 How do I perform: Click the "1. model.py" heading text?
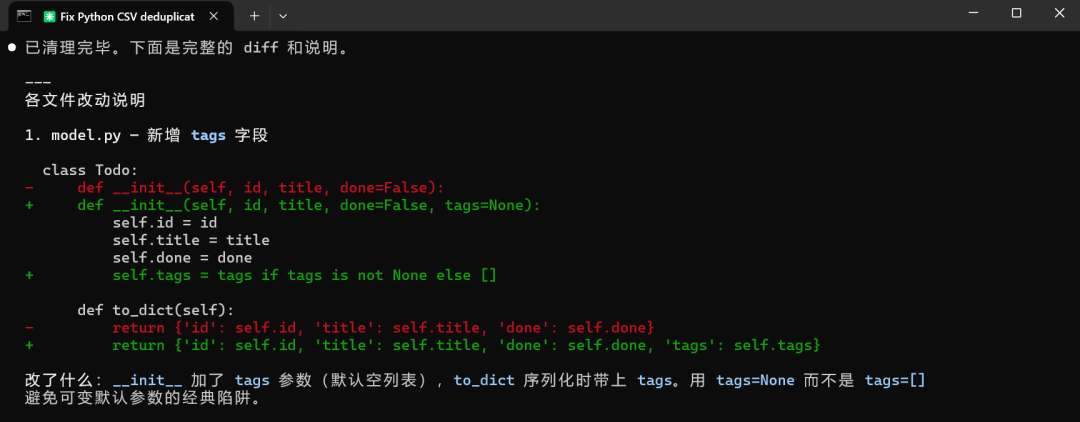pyautogui.click(x=73, y=136)
